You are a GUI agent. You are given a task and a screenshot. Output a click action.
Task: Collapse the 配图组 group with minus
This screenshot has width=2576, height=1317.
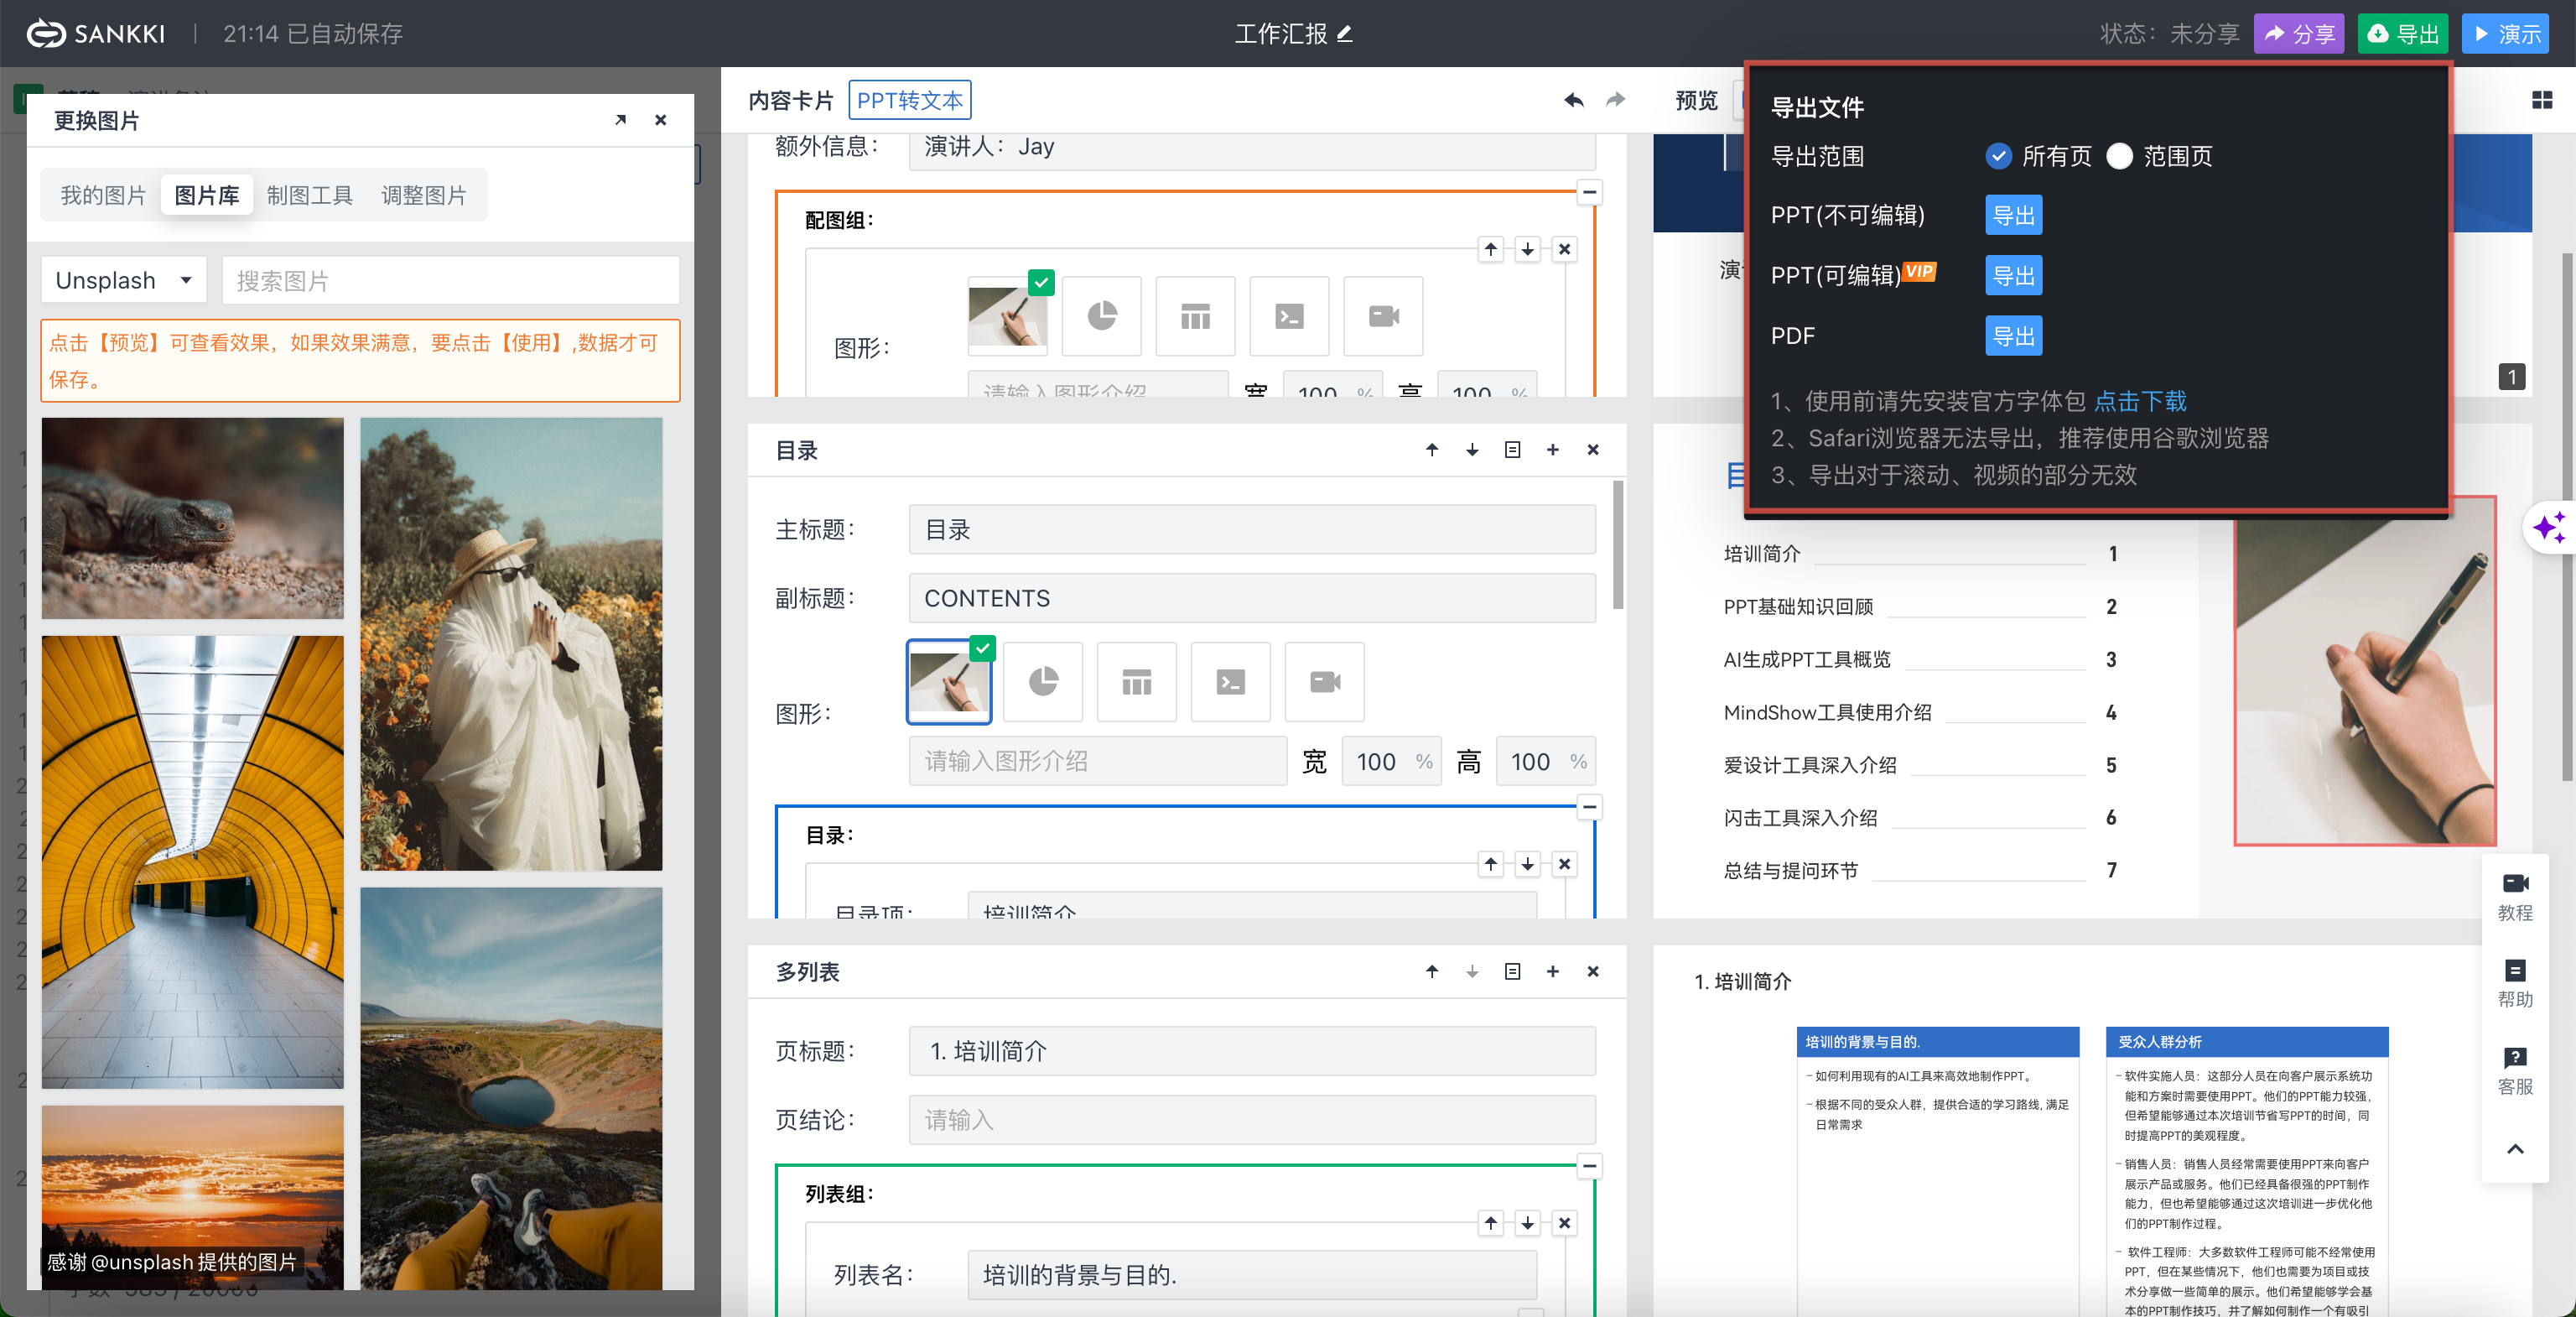coord(1589,192)
